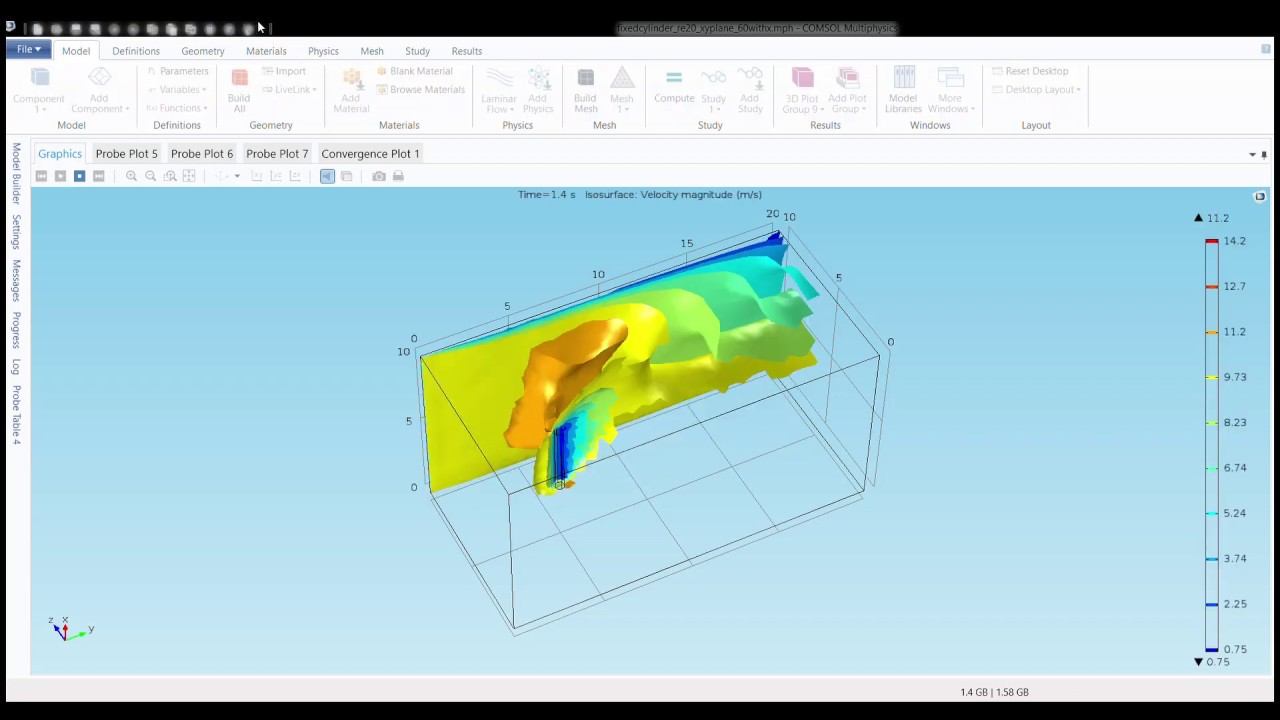
Task: Open the Laminar Flow dropdown
Action: 499,103
